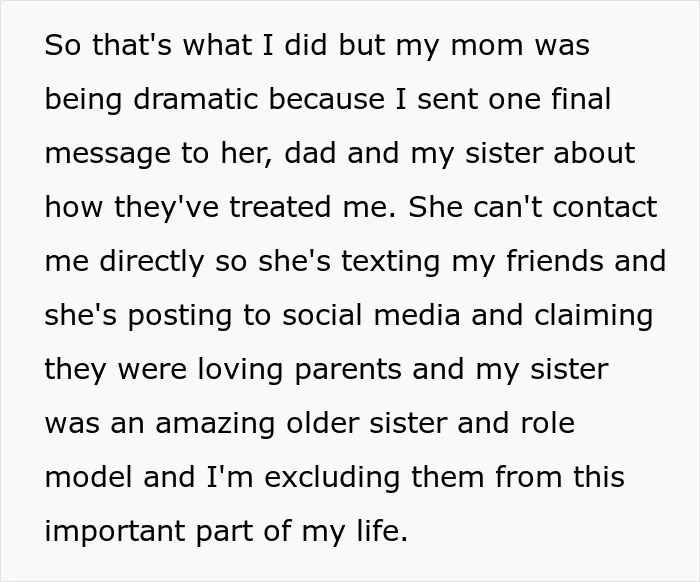Click the word "texting" in the paragraph
Screen dimensions: 700x582
tap(391, 262)
